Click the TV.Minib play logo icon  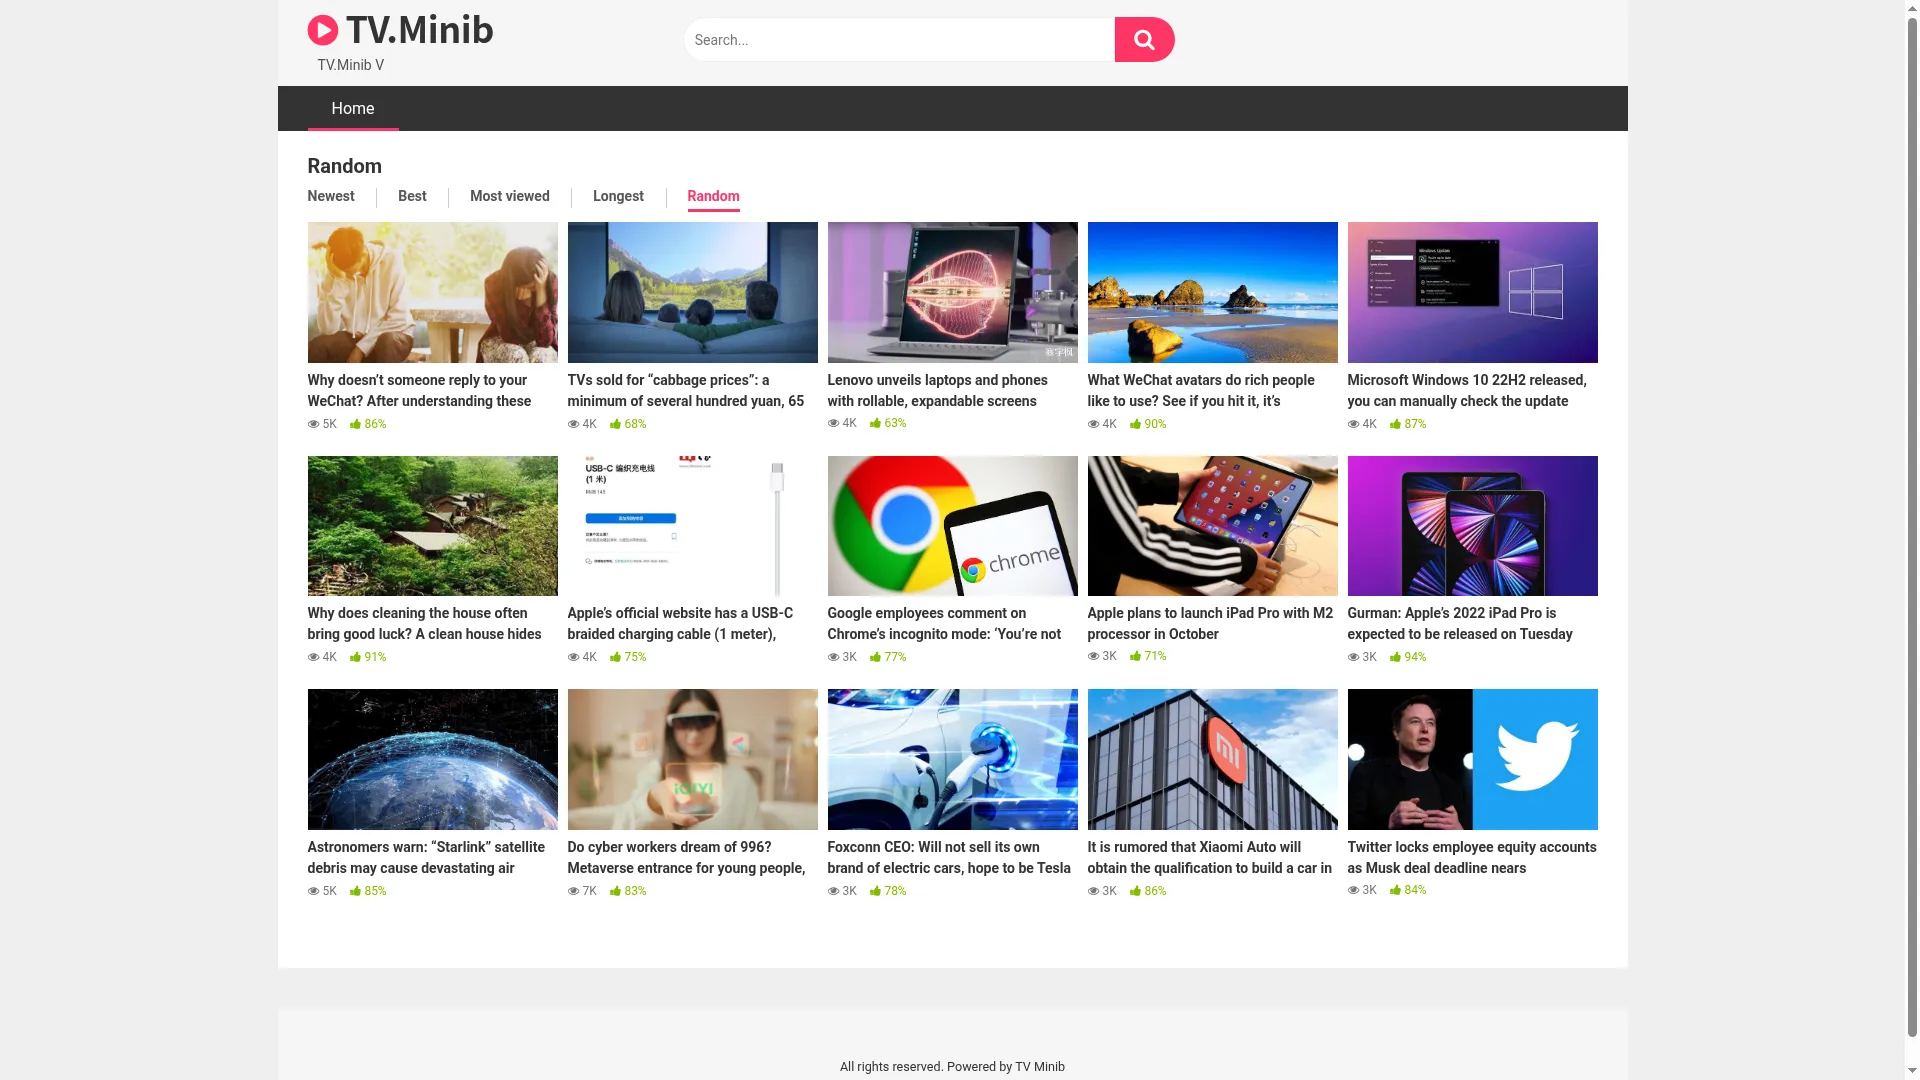coord(322,30)
